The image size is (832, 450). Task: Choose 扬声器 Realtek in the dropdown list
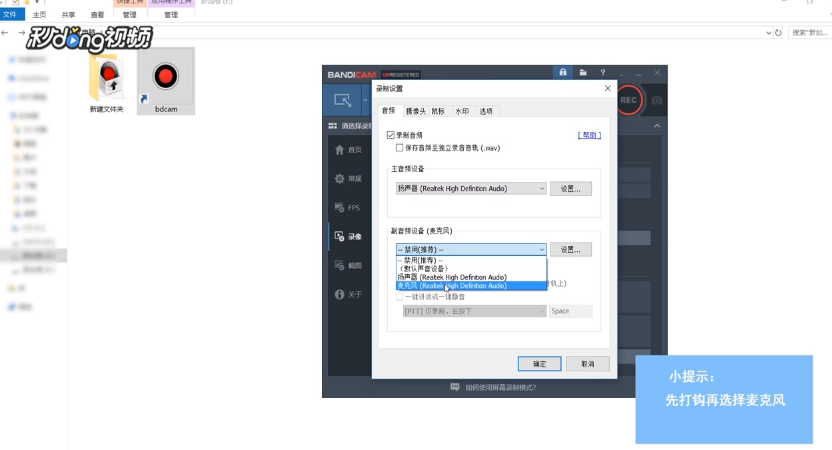(471, 277)
